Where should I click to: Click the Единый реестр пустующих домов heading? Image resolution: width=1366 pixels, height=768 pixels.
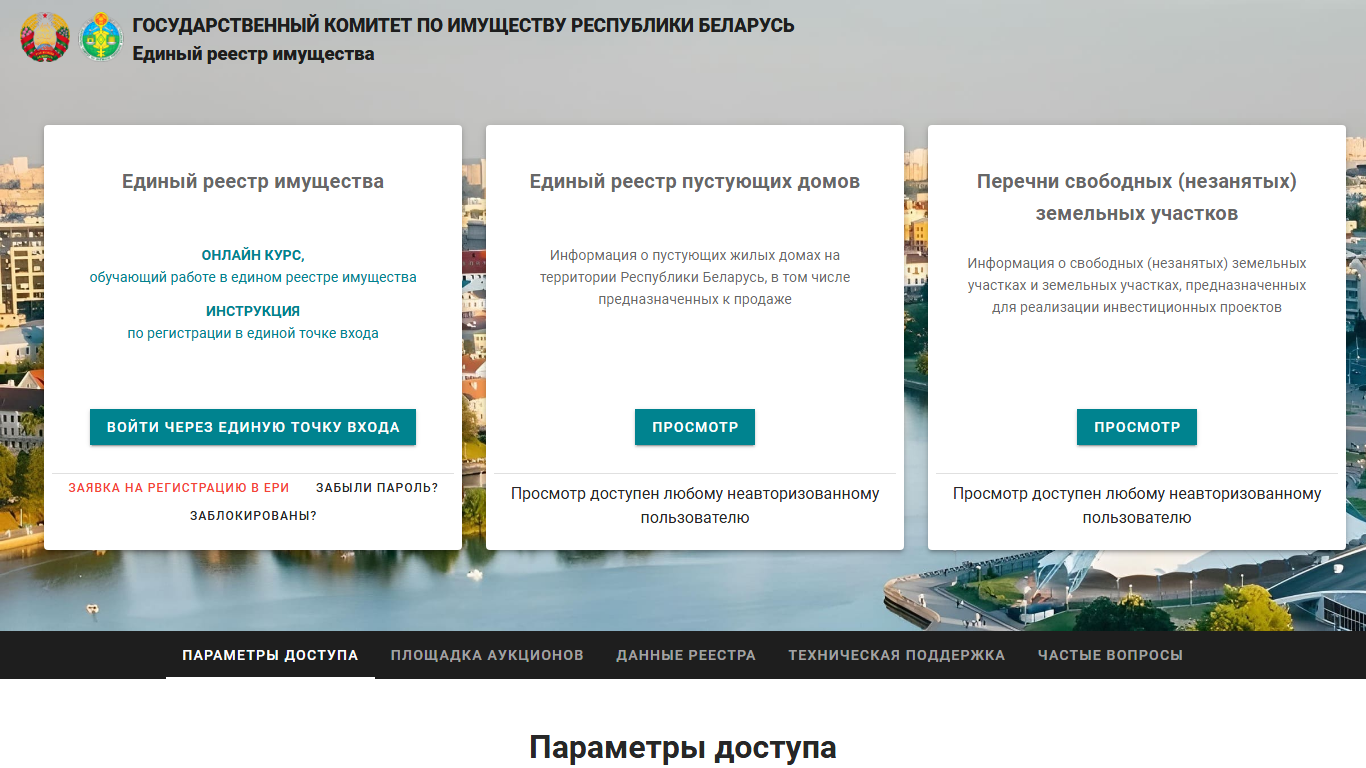(x=695, y=181)
